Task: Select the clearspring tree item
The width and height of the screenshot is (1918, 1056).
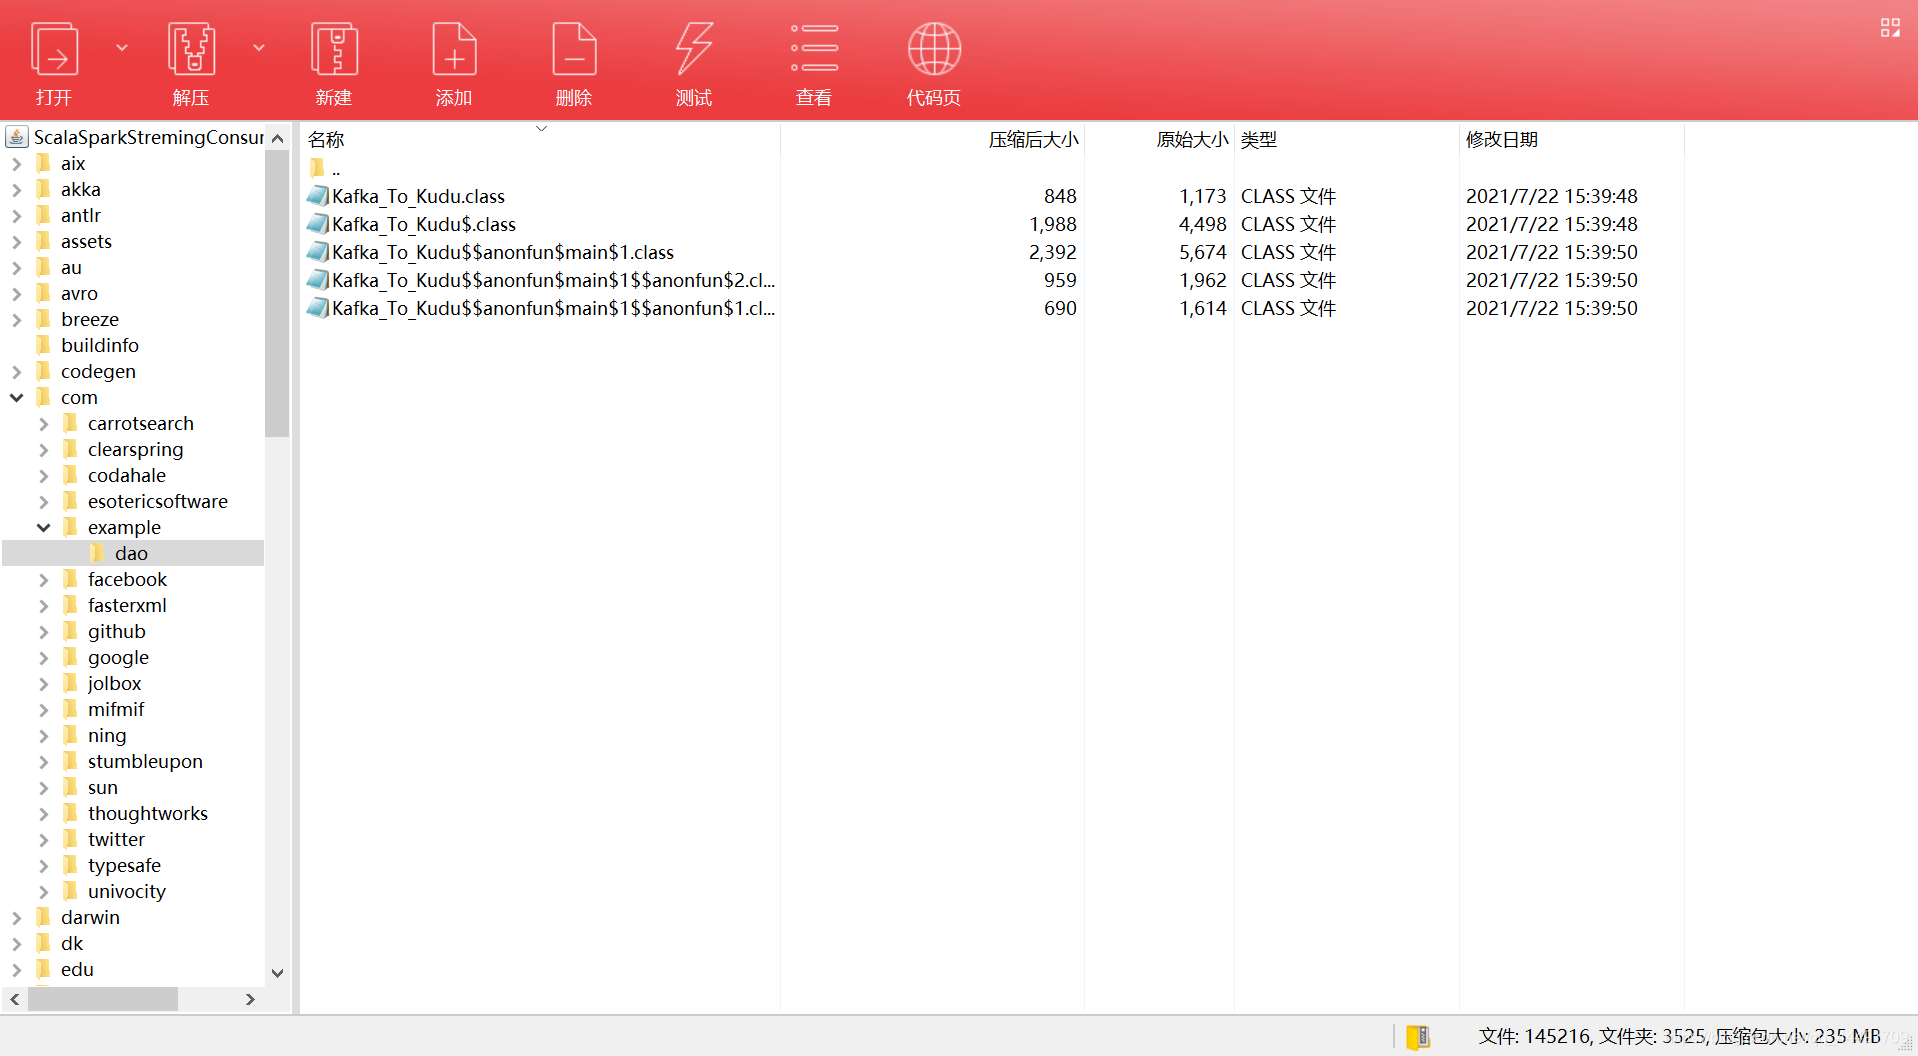Action: (x=135, y=449)
